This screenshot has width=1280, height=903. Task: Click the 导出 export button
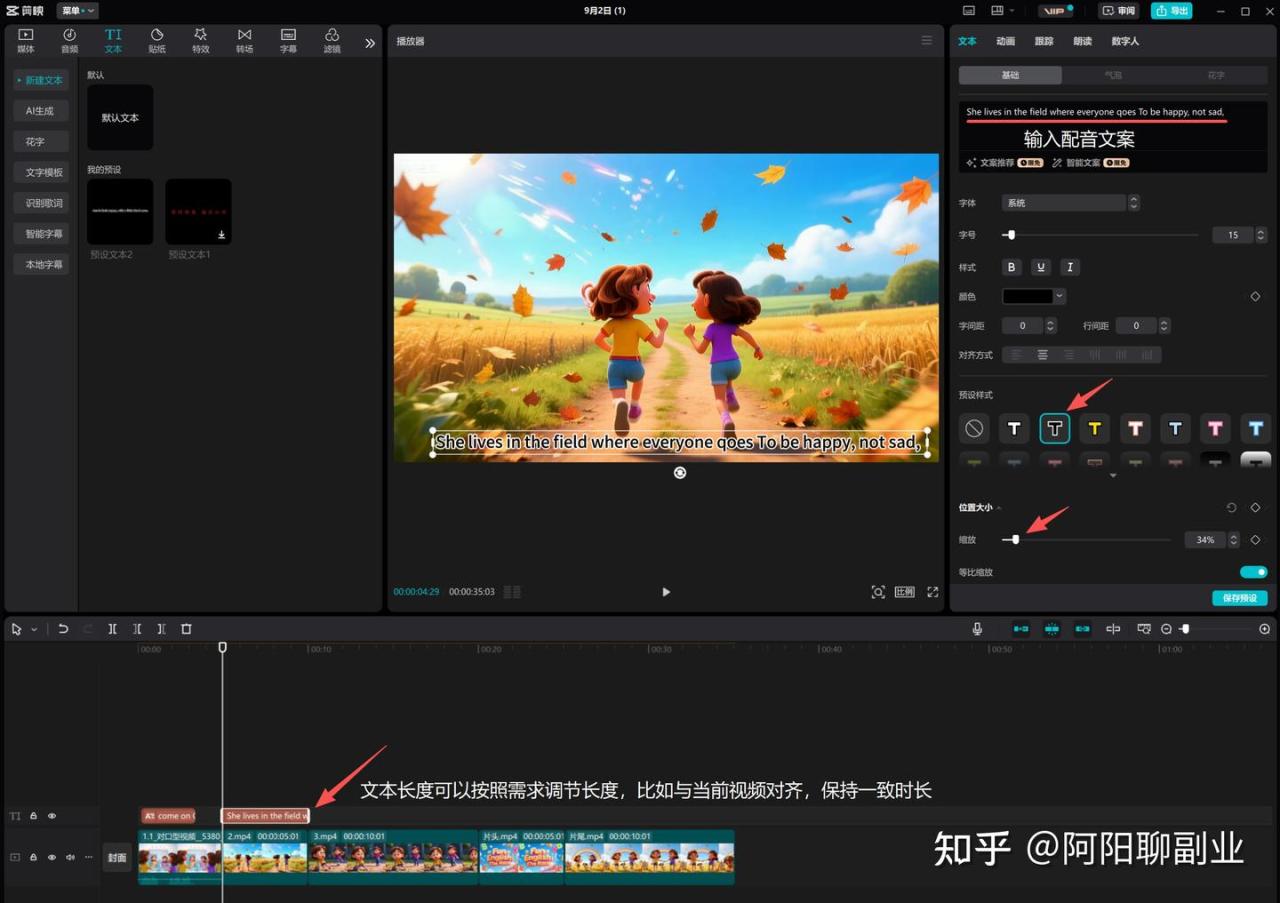tap(1171, 11)
